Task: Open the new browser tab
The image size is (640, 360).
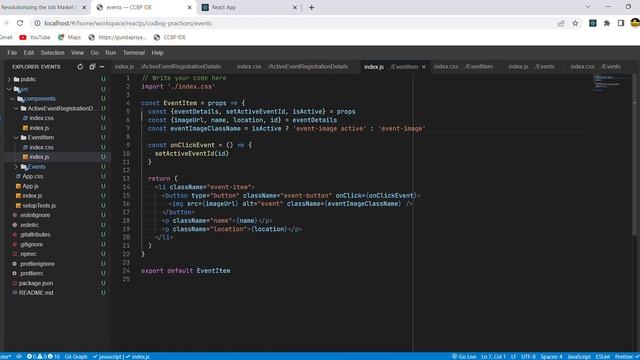Action: point(311,7)
